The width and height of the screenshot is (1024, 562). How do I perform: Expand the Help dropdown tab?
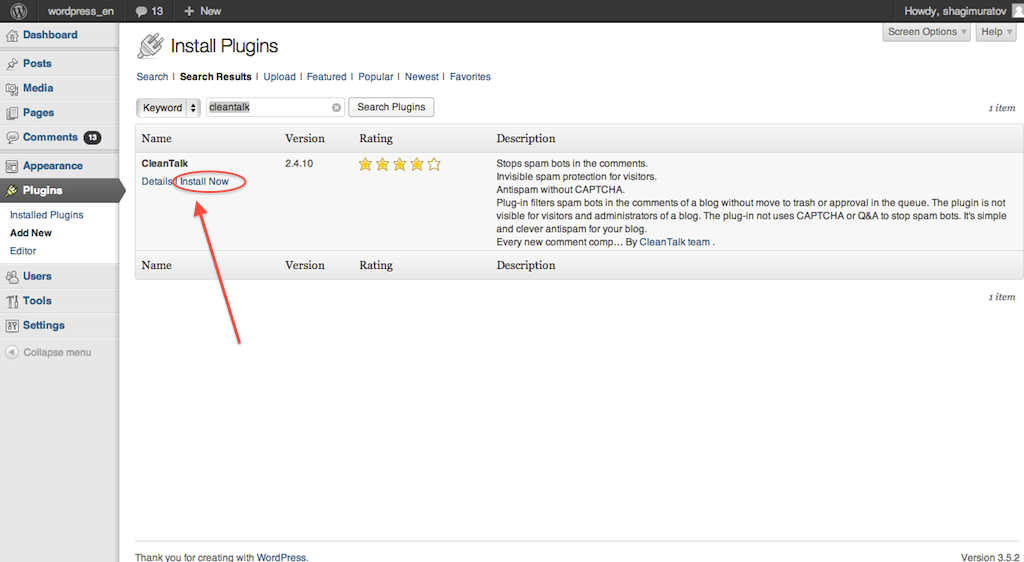point(996,32)
